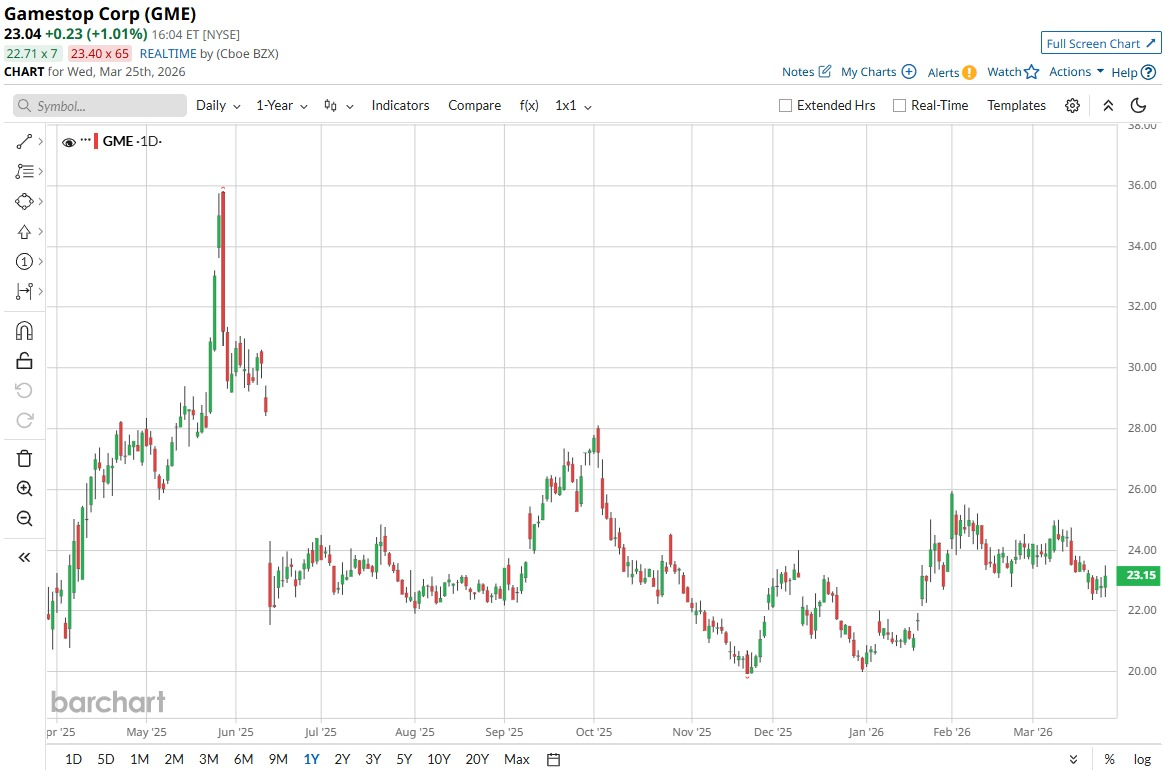
Task: Open the 1x1 grid layout dropdown
Action: [x=573, y=106]
